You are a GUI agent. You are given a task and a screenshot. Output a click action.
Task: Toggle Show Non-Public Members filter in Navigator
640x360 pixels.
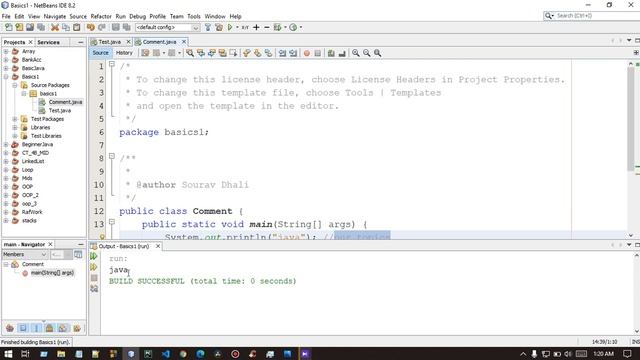tap(49, 328)
